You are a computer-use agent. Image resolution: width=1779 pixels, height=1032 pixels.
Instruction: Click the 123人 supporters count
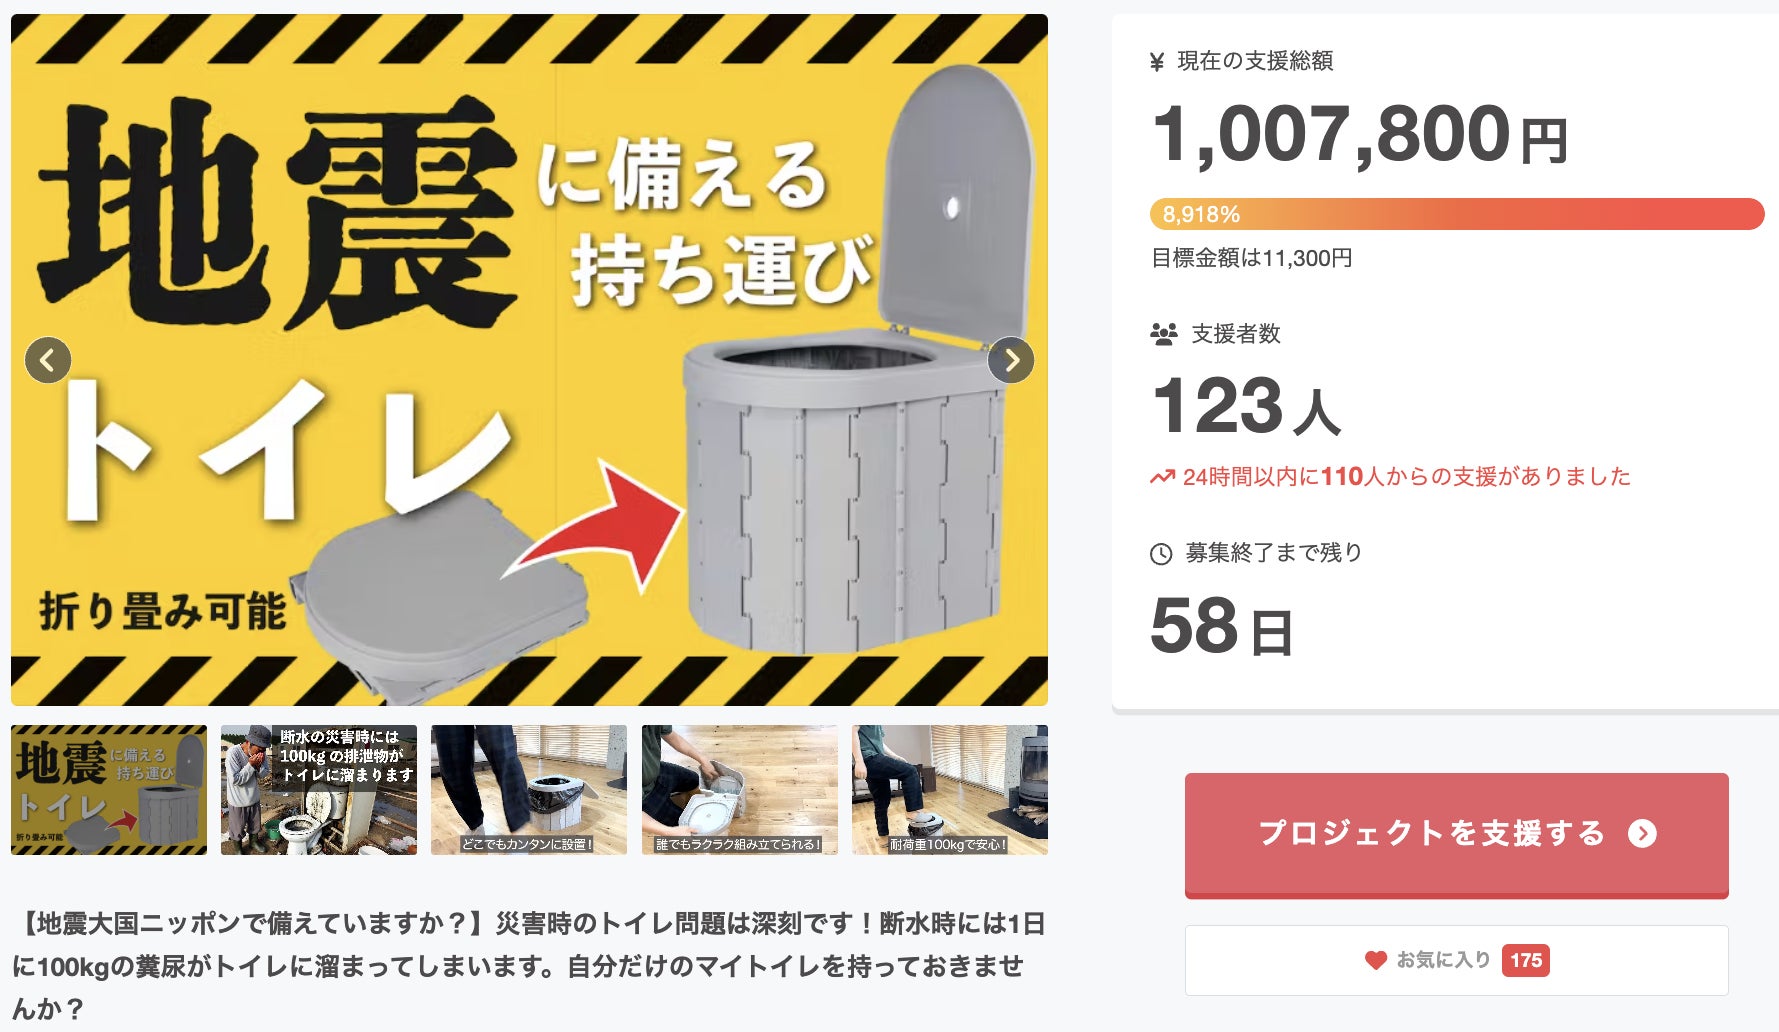coord(1246,406)
